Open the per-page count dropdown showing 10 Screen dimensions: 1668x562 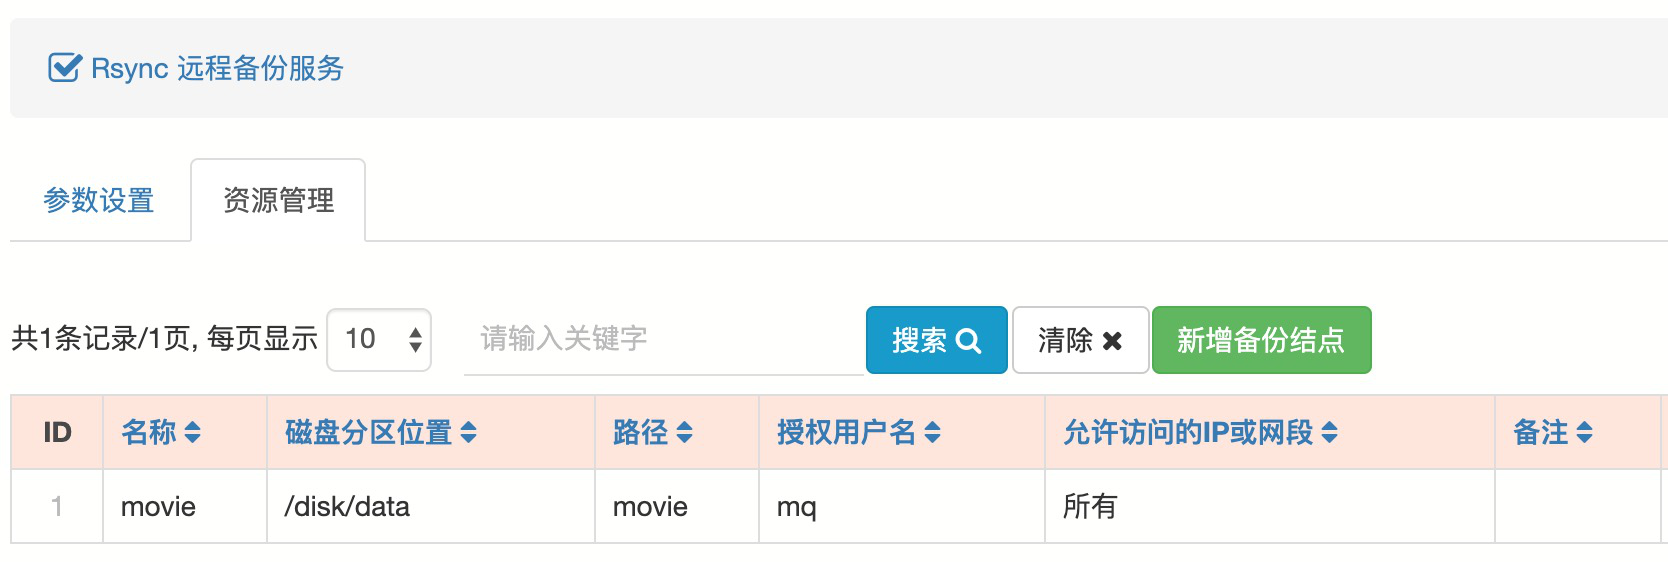click(379, 340)
